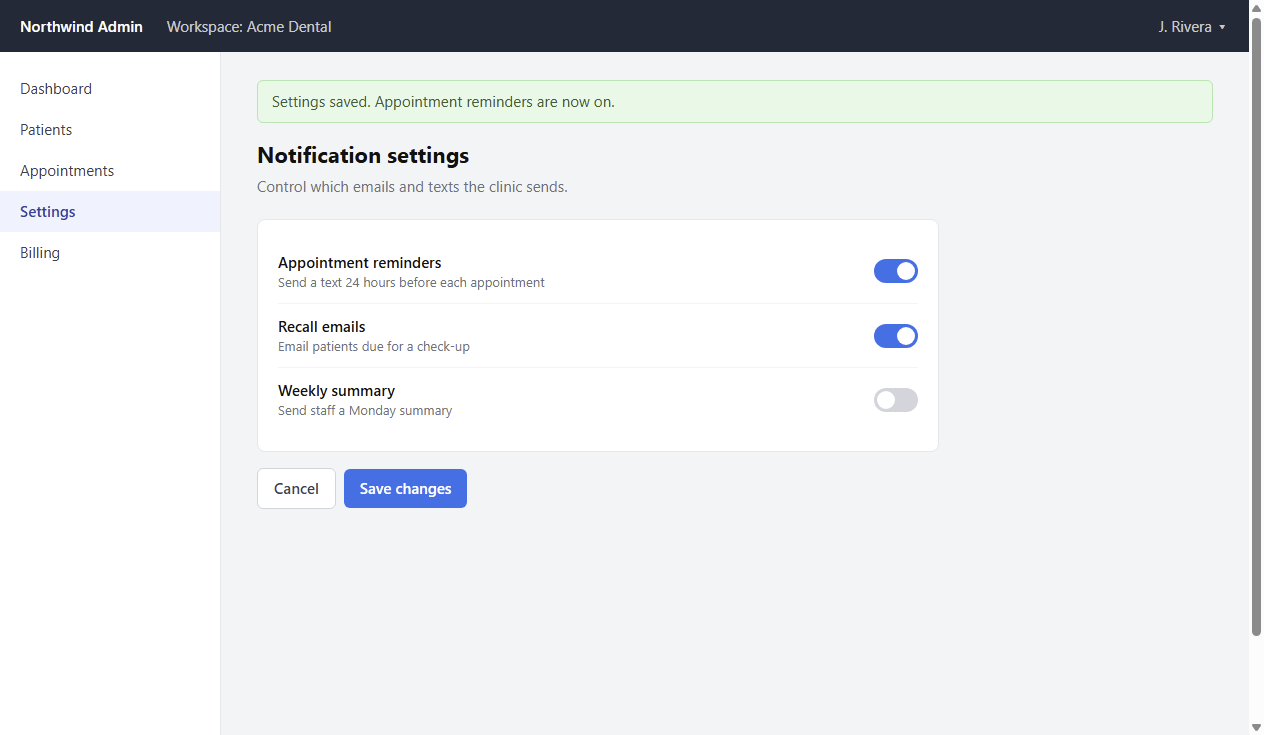Click the page scrollbar down arrow
1264x735 pixels.
click(1256, 727)
